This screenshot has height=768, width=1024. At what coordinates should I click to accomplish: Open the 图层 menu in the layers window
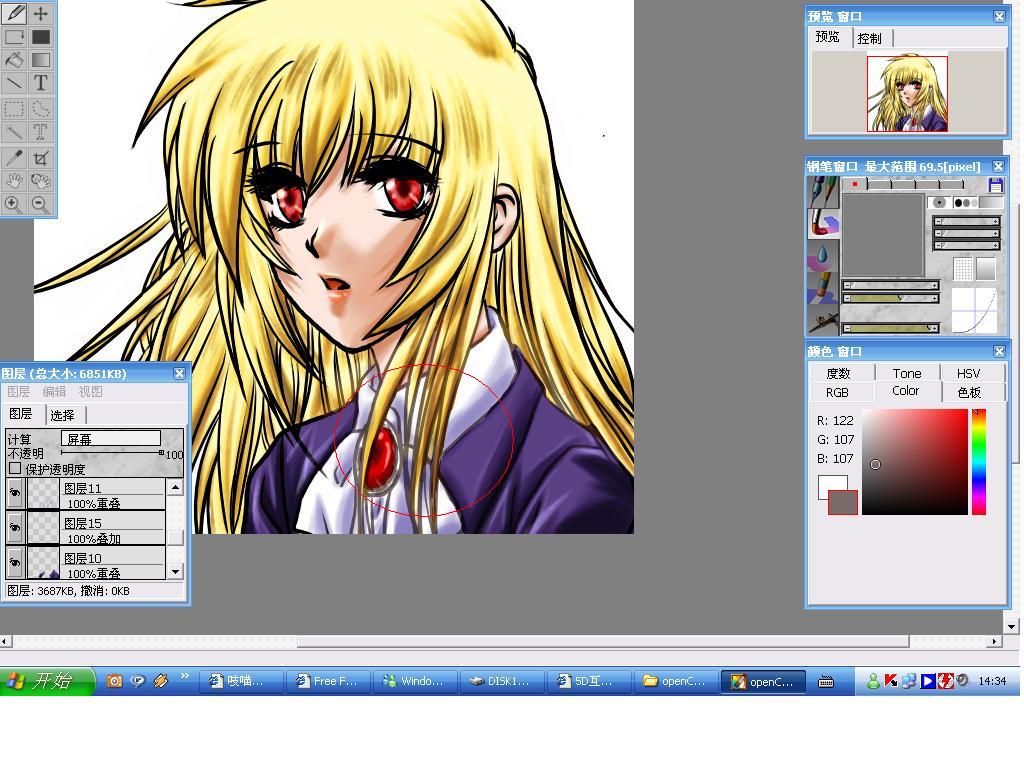pos(18,392)
